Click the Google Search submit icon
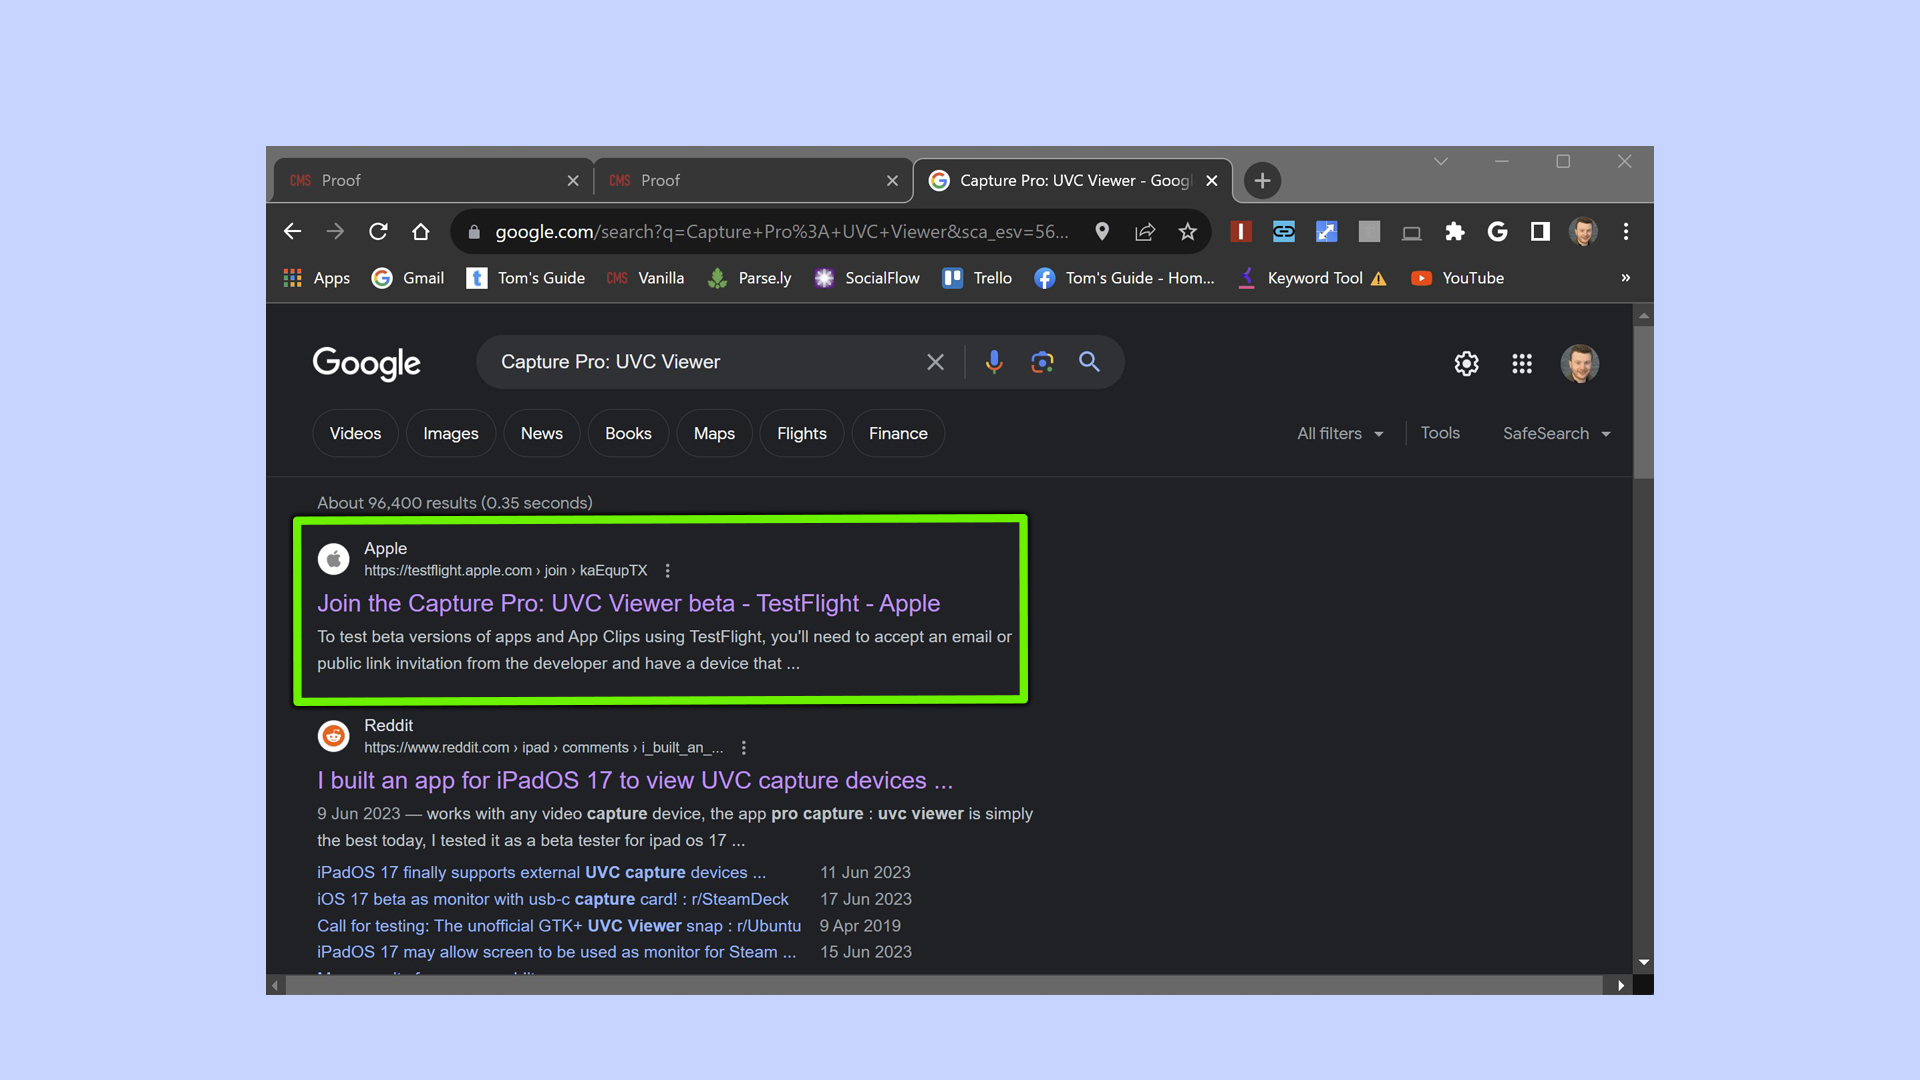This screenshot has height=1080, width=1920. pyautogui.click(x=1089, y=360)
